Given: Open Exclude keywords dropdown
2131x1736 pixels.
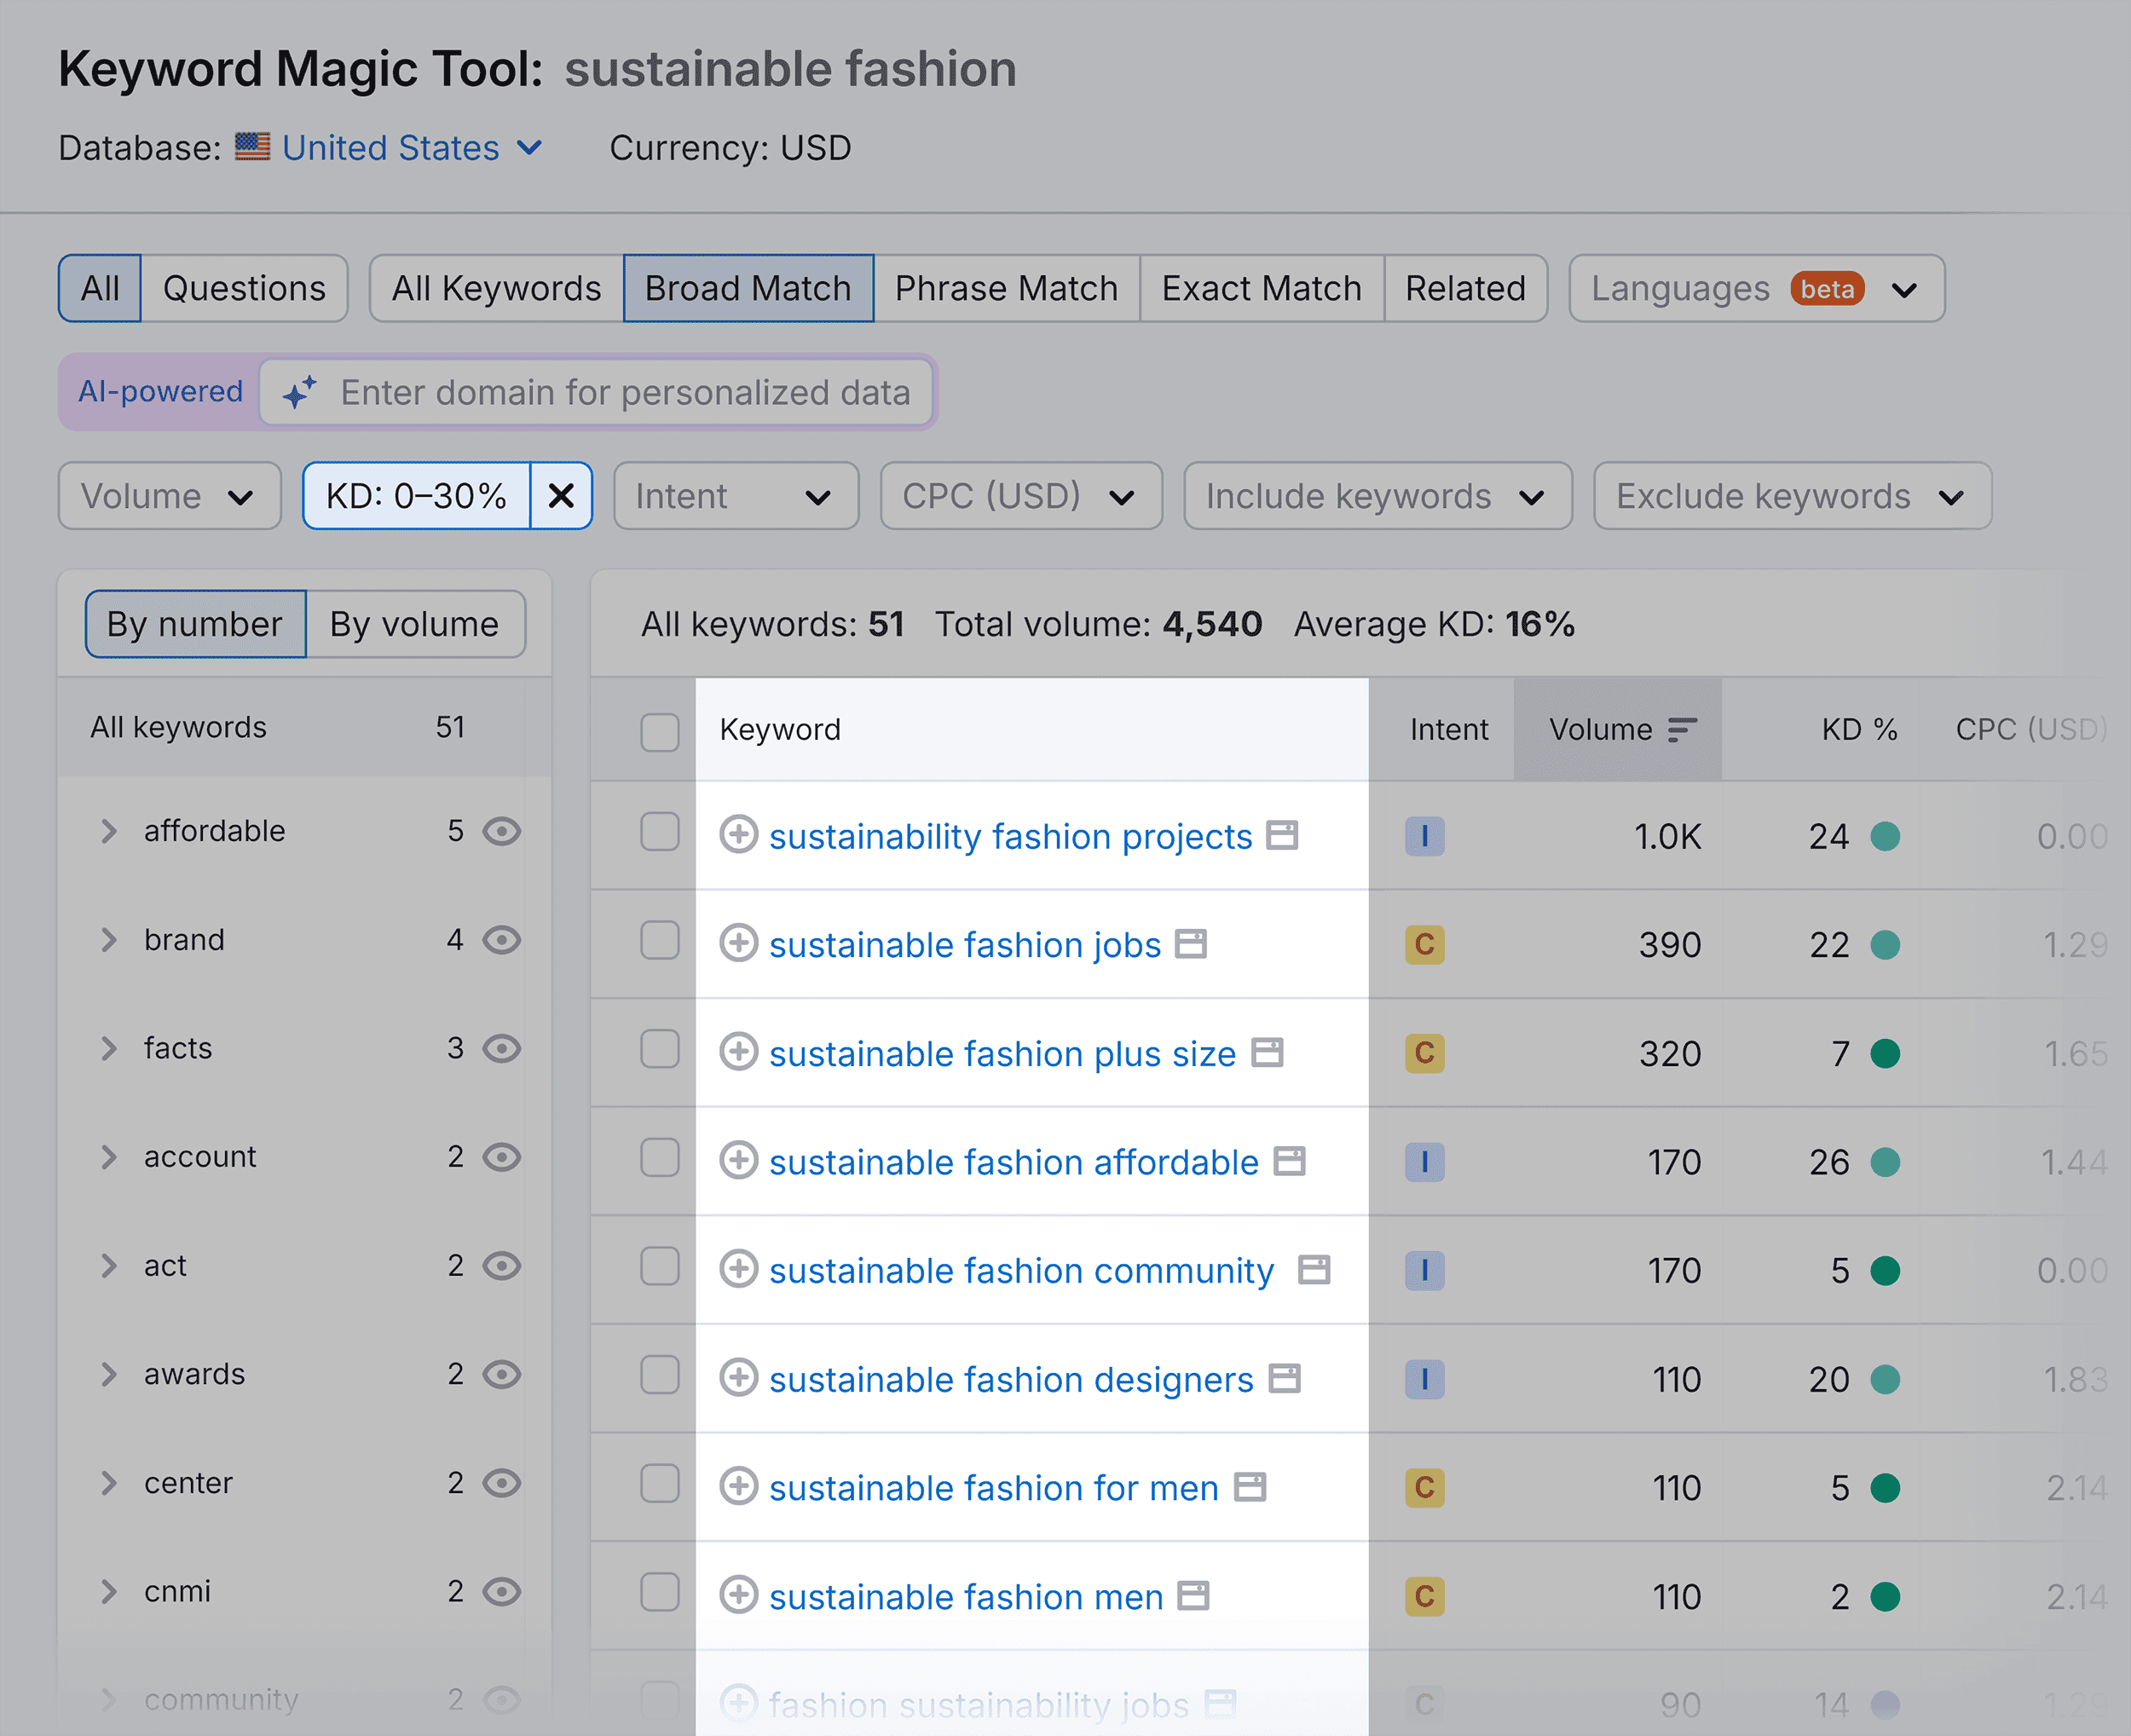Looking at the screenshot, I should pyautogui.click(x=1792, y=496).
